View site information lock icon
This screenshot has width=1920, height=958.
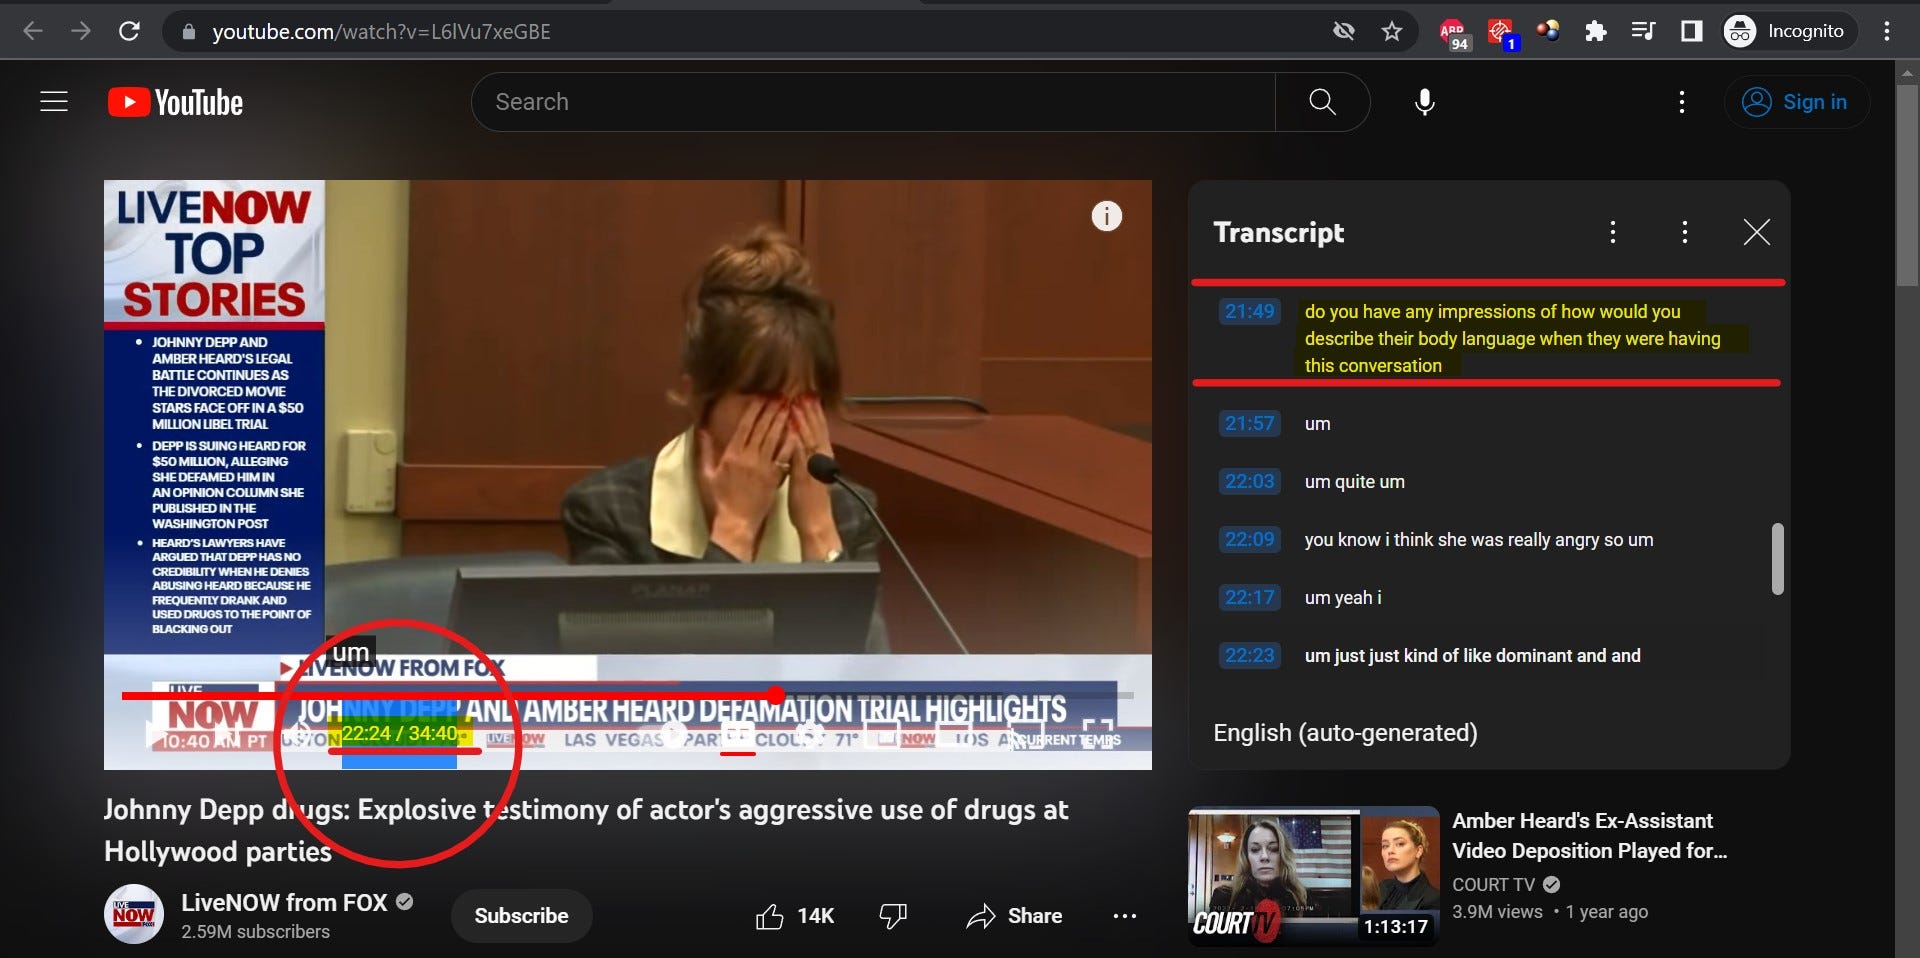click(188, 32)
